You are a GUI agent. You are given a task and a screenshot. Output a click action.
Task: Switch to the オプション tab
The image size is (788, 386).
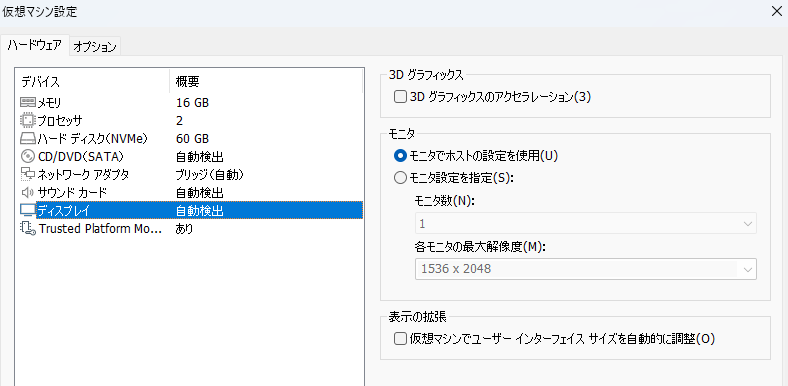[94, 47]
